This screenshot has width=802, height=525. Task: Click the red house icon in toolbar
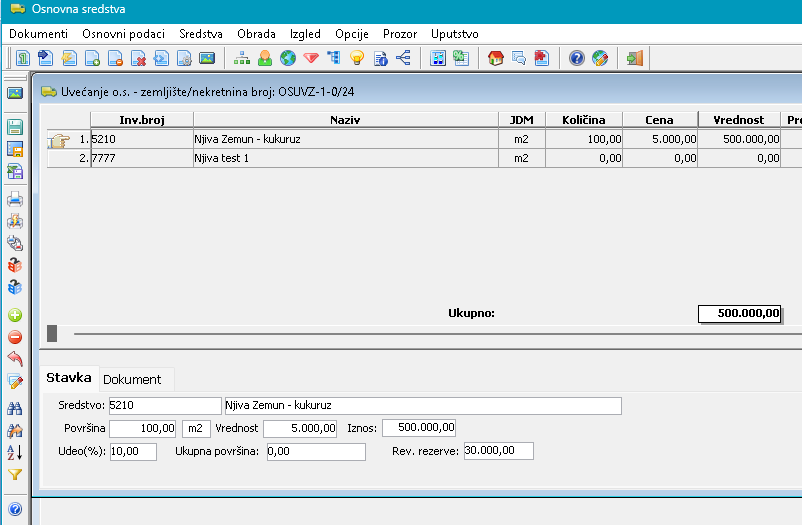(495, 58)
